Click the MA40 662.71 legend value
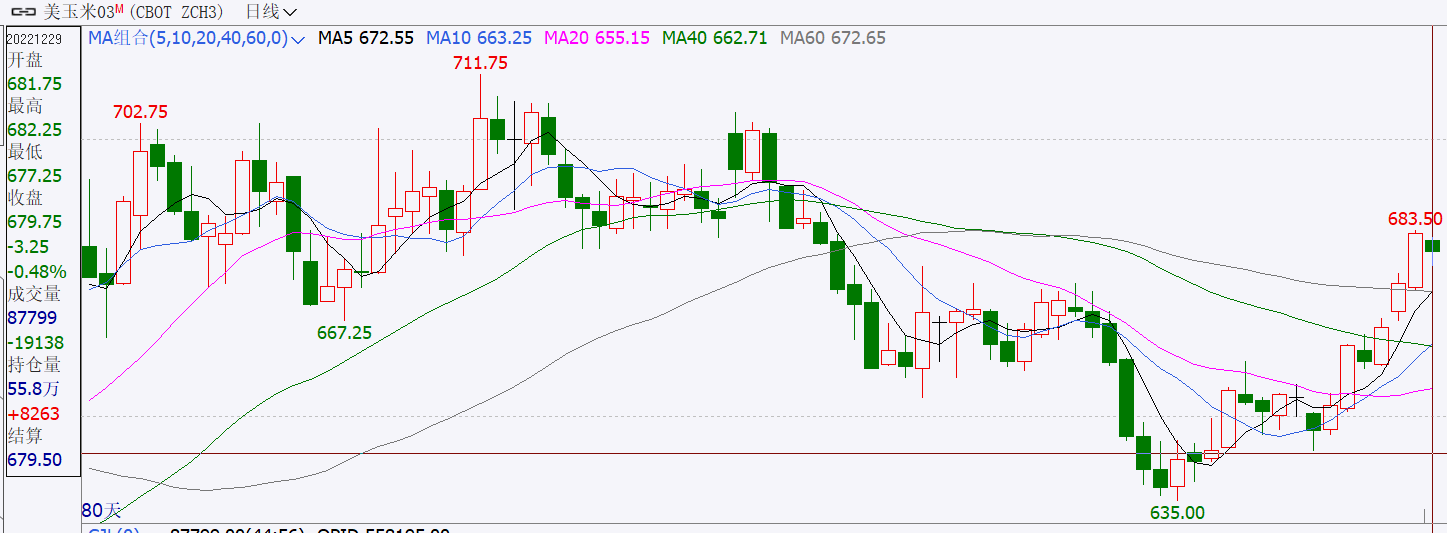 pos(715,38)
